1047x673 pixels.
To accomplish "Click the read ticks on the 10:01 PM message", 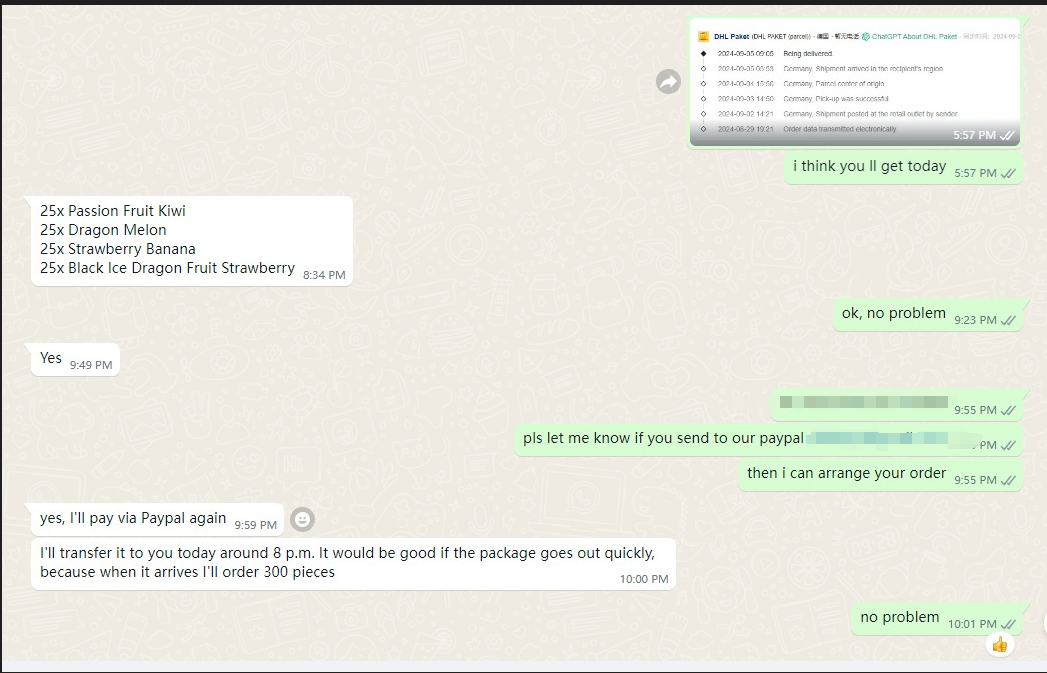I will pyautogui.click(x=1008, y=624).
